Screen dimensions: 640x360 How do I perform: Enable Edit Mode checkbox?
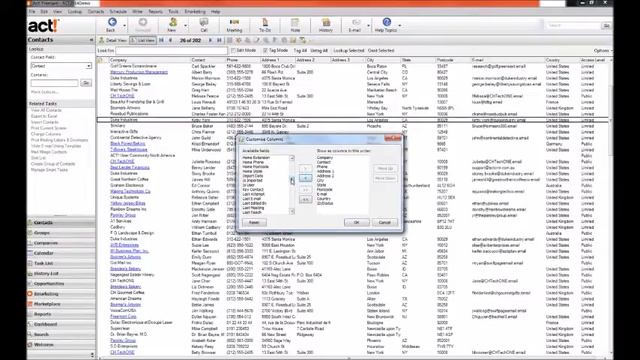click(233, 51)
